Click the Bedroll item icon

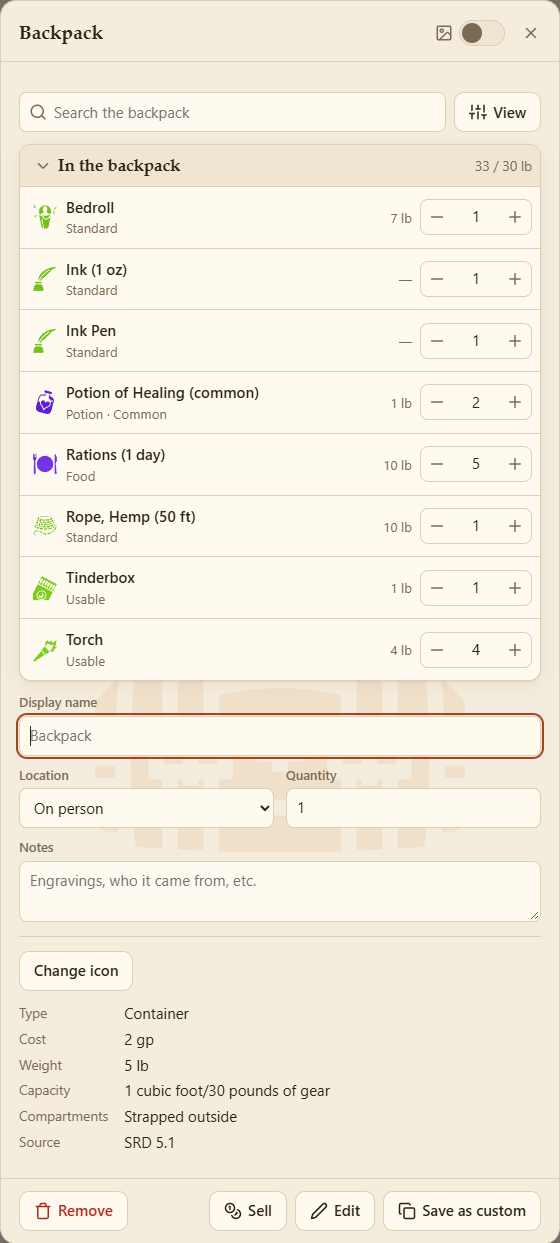tap(44, 217)
